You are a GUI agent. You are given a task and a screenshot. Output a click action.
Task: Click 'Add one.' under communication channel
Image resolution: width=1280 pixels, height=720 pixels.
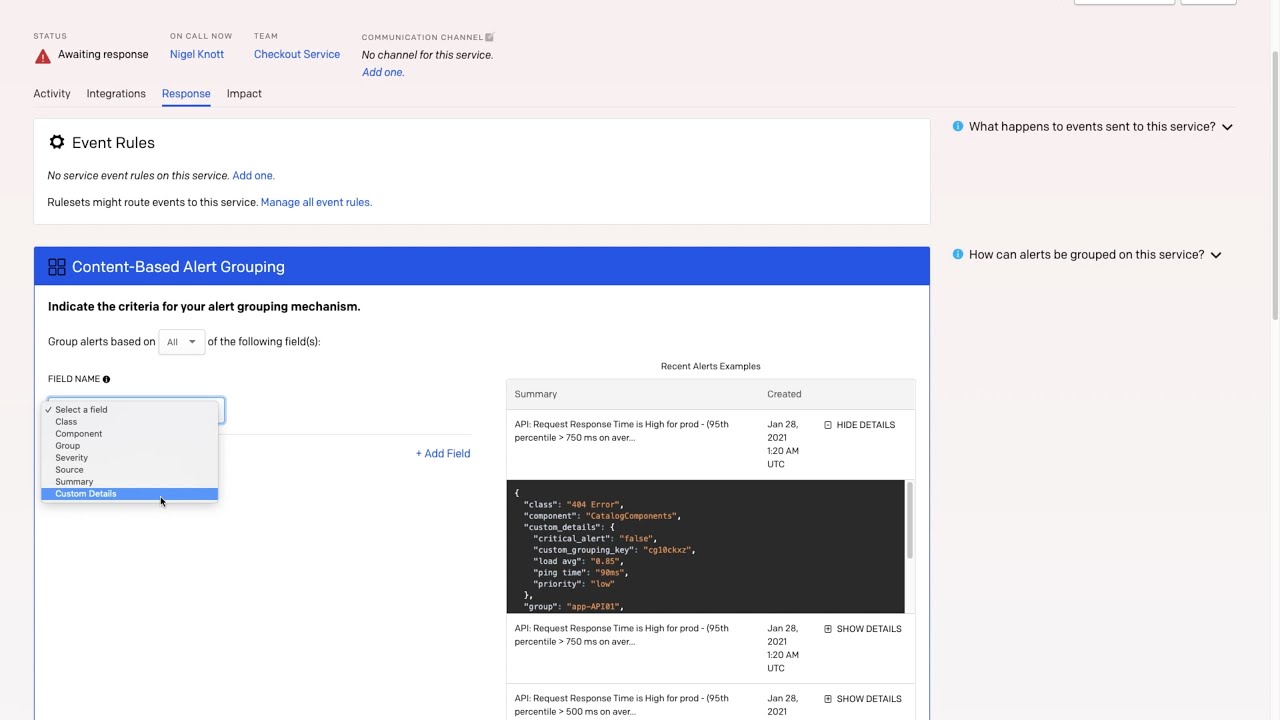point(383,73)
